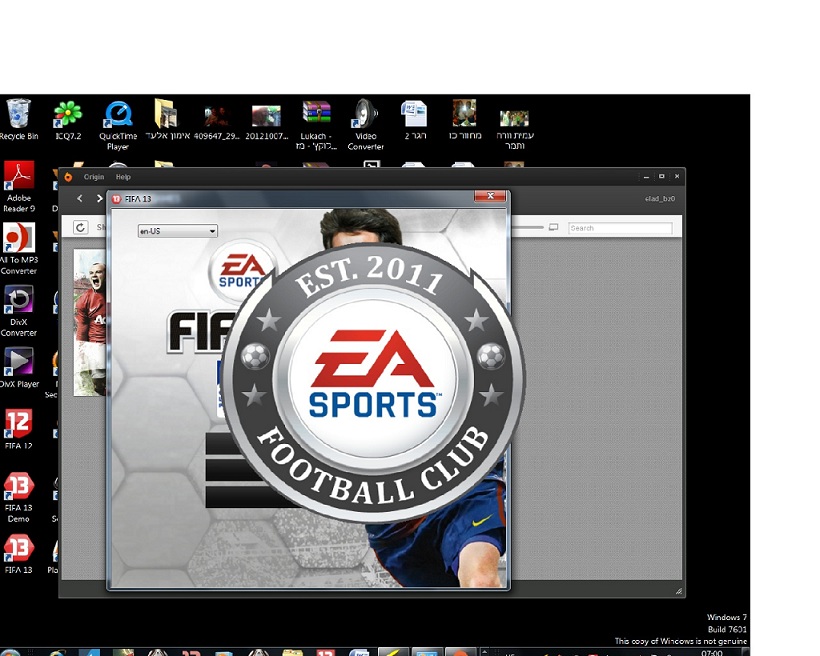
Task: Expand the en-US language dropdown
Action: (x=177, y=231)
